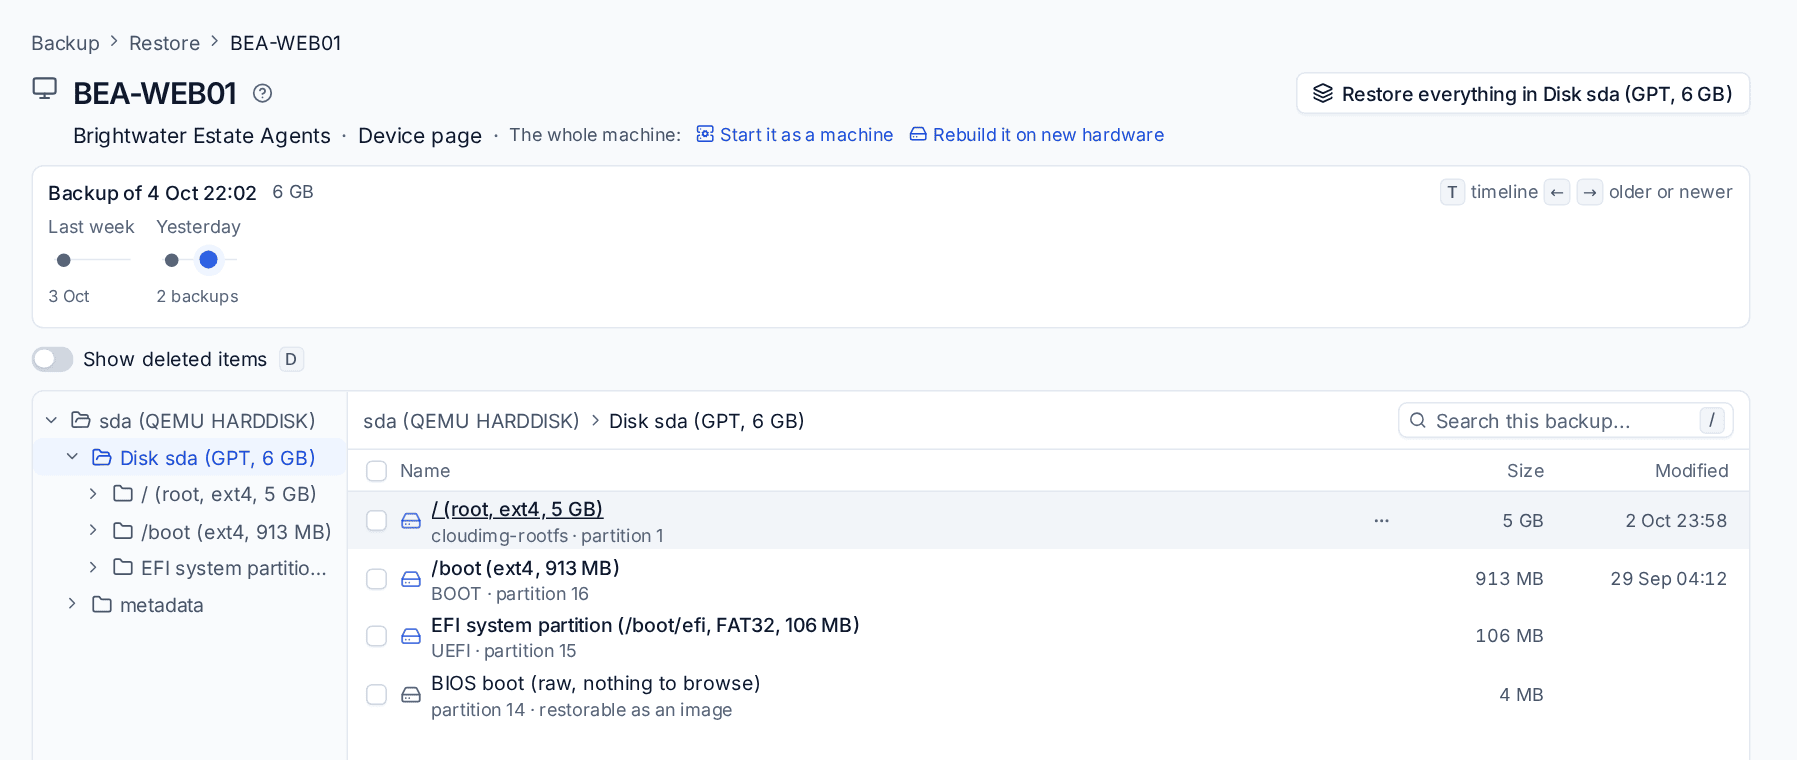Open the / (root, ext4, 5 GB) partition link
The width and height of the screenshot is (1797, 760).
[x=517, y=509]
